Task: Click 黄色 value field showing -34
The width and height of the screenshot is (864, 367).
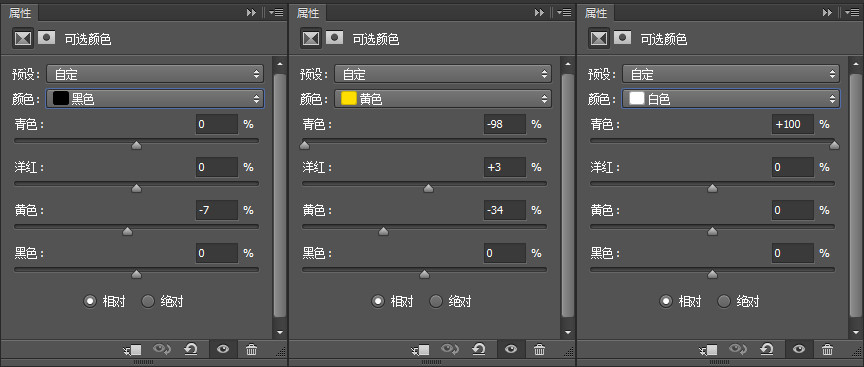Action: [x=505, y=210]
